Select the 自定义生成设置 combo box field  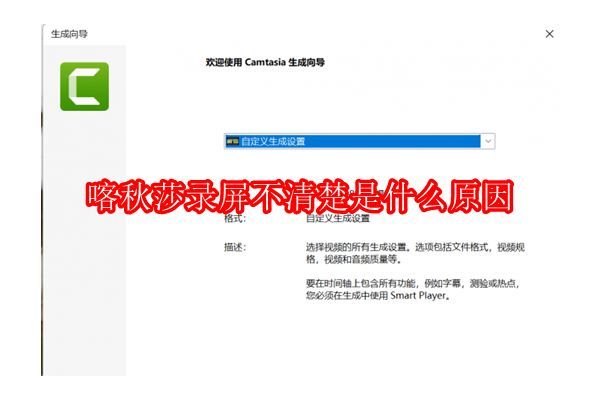tap(359, 141)
